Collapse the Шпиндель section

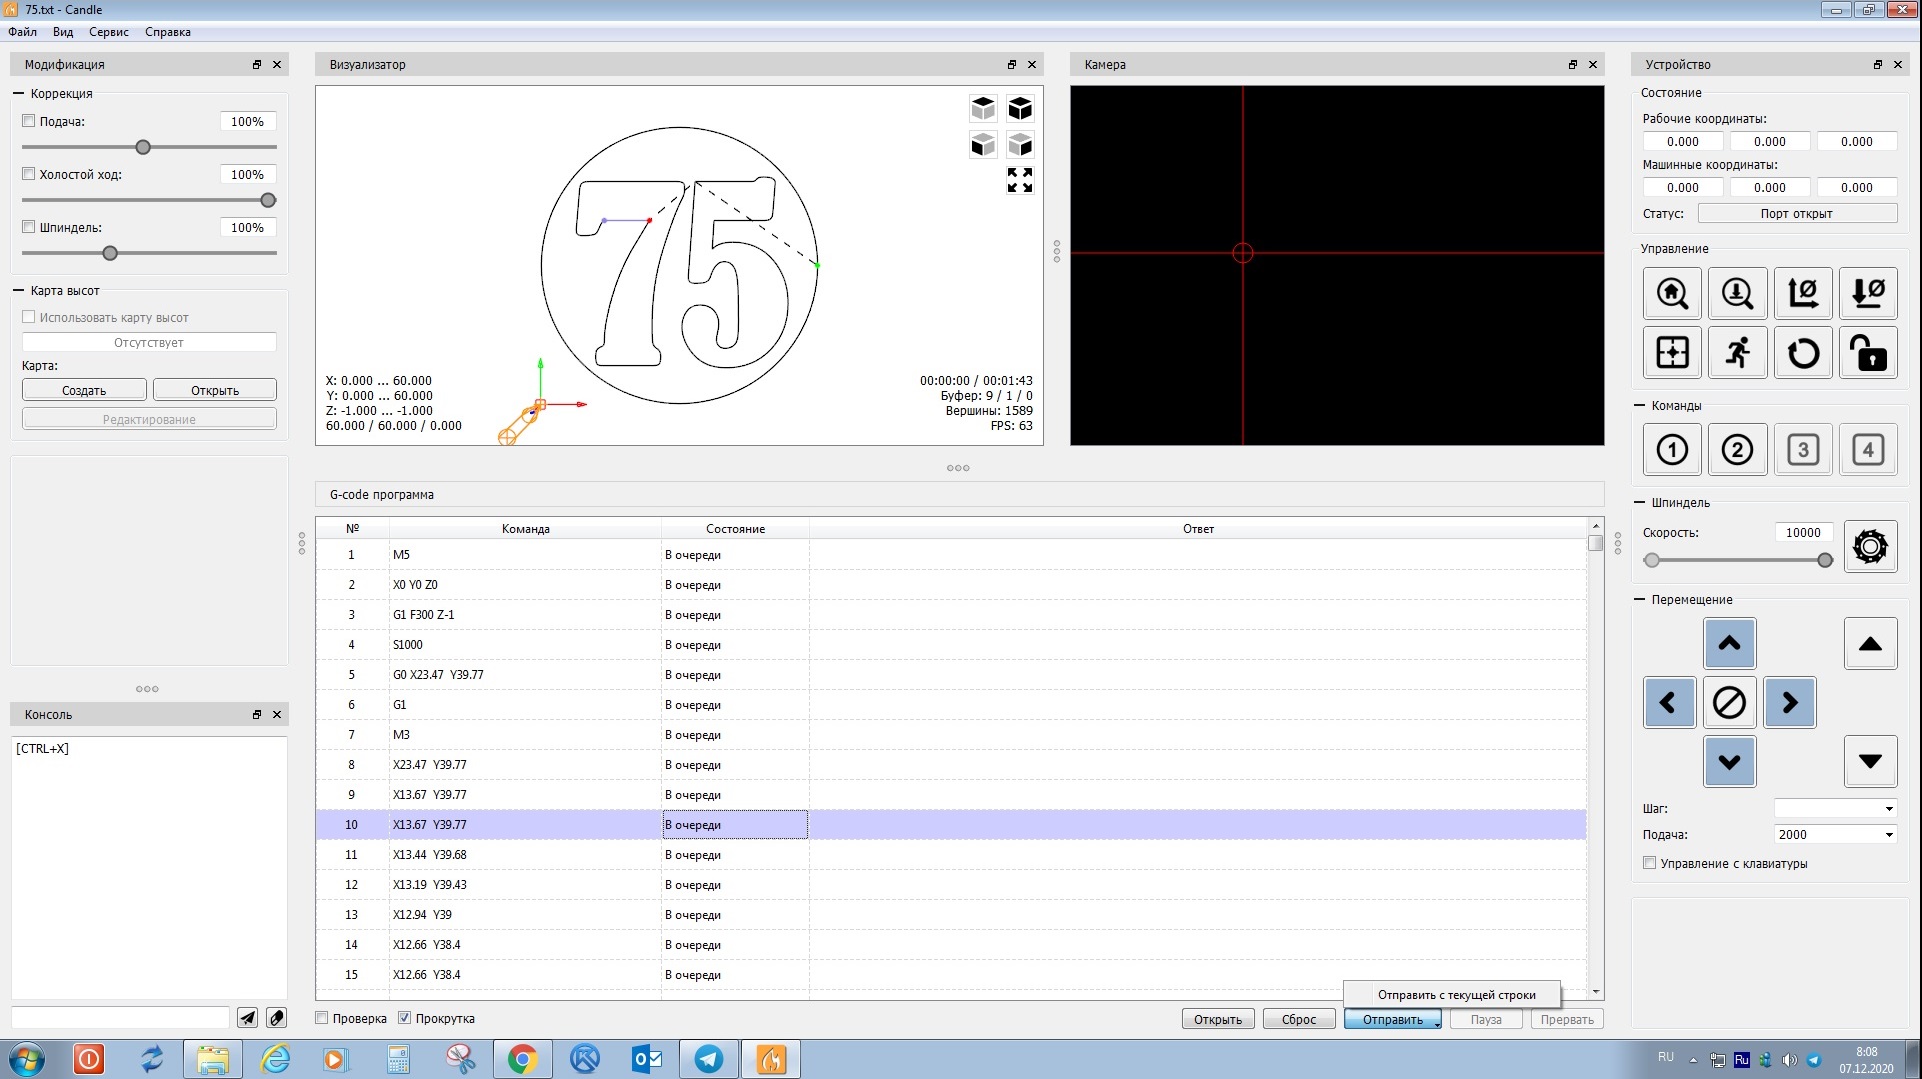click(1640, 503)
